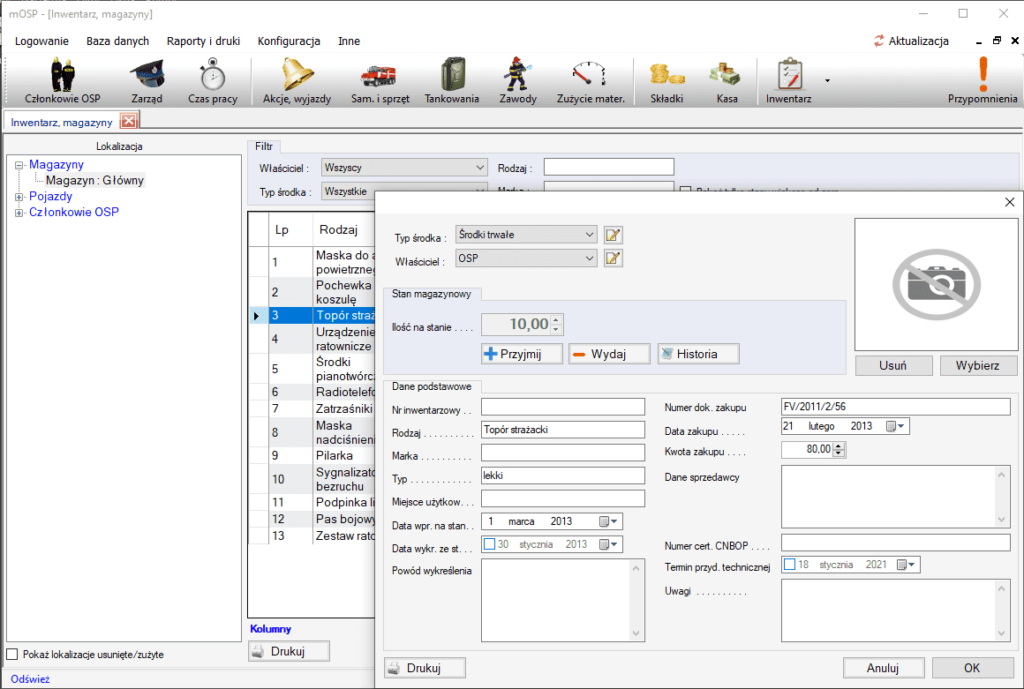Enable Data wykr. ze st. date checkbox
The height and width of the screenshot is (689, 1024).
click(489, 544)
